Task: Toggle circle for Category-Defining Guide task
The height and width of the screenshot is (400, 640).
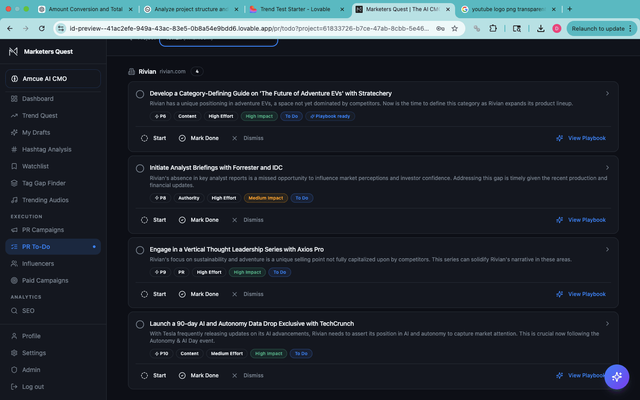Action: [140, 94]
